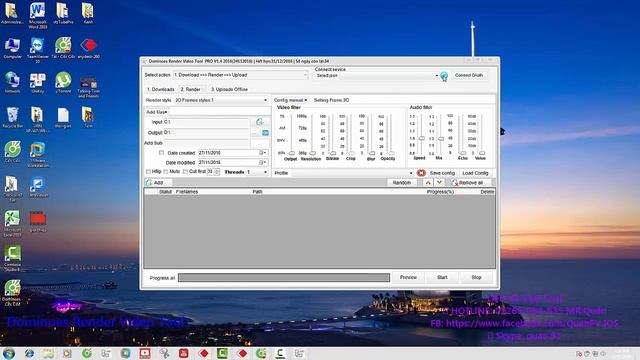Open the Date created date picker

[x=263, y=153]
